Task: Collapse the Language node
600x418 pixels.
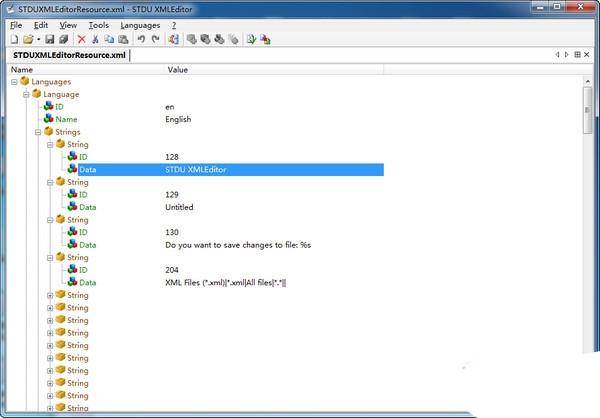Action: [x=26, y=95]
